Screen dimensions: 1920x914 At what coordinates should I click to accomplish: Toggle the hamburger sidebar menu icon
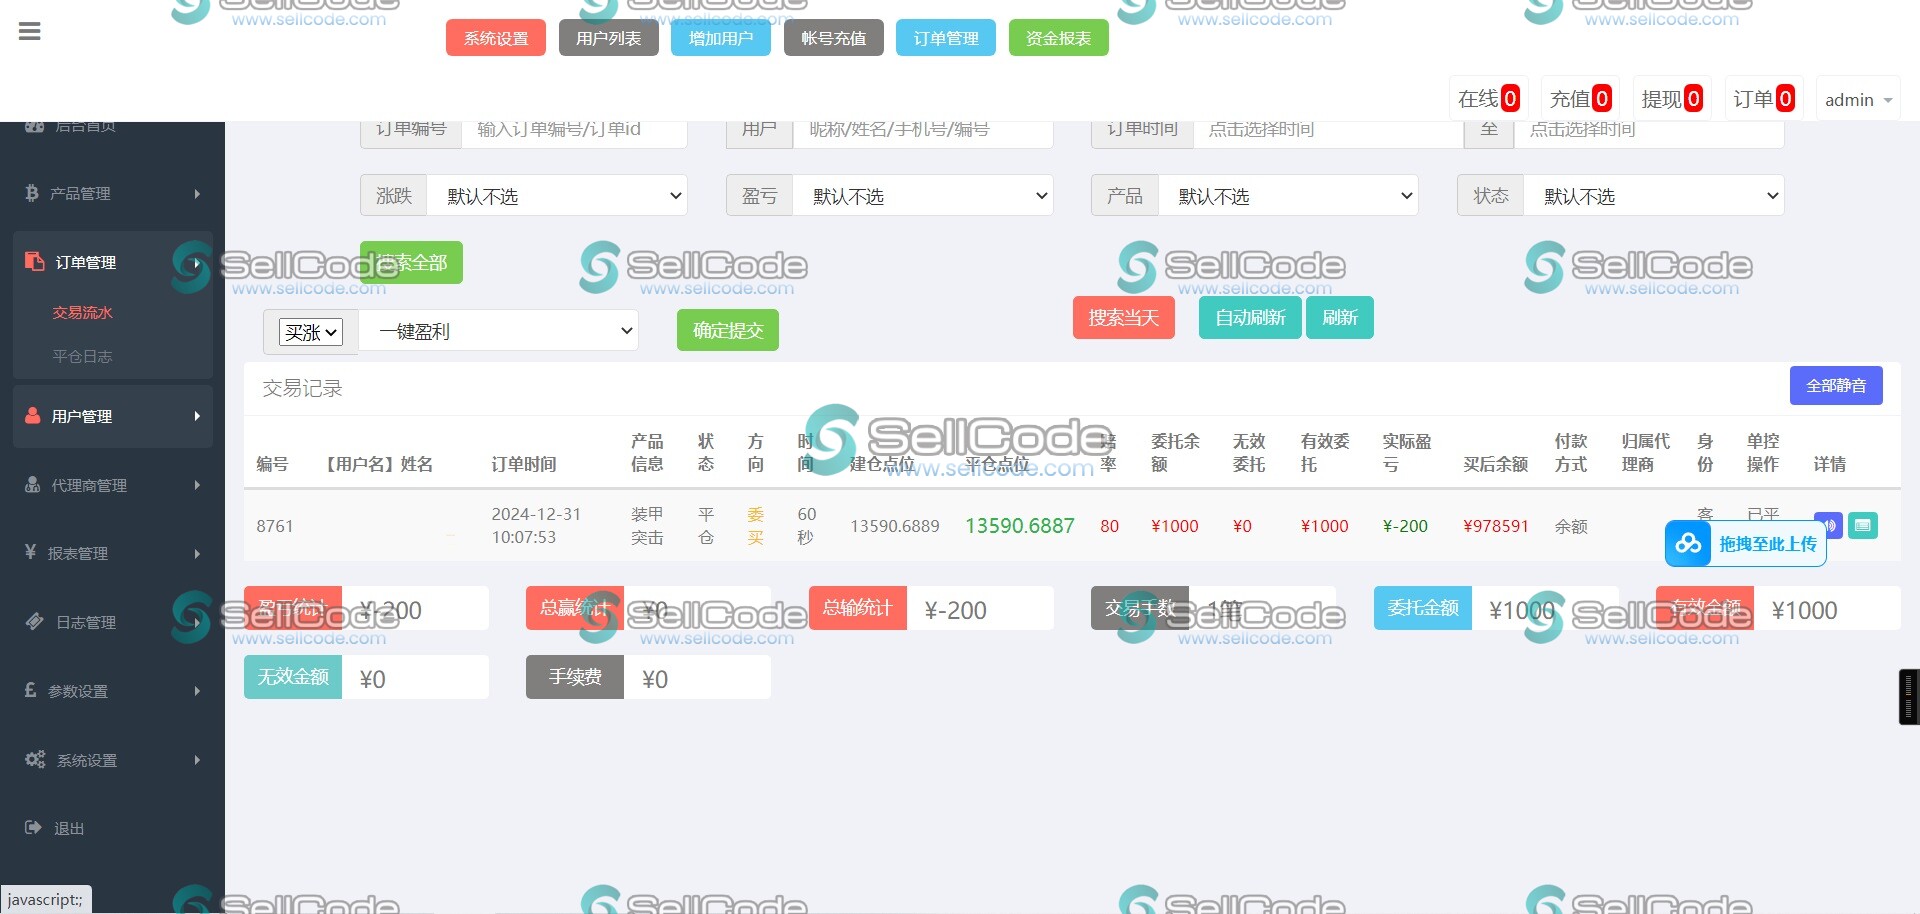[x=30, y=32]
